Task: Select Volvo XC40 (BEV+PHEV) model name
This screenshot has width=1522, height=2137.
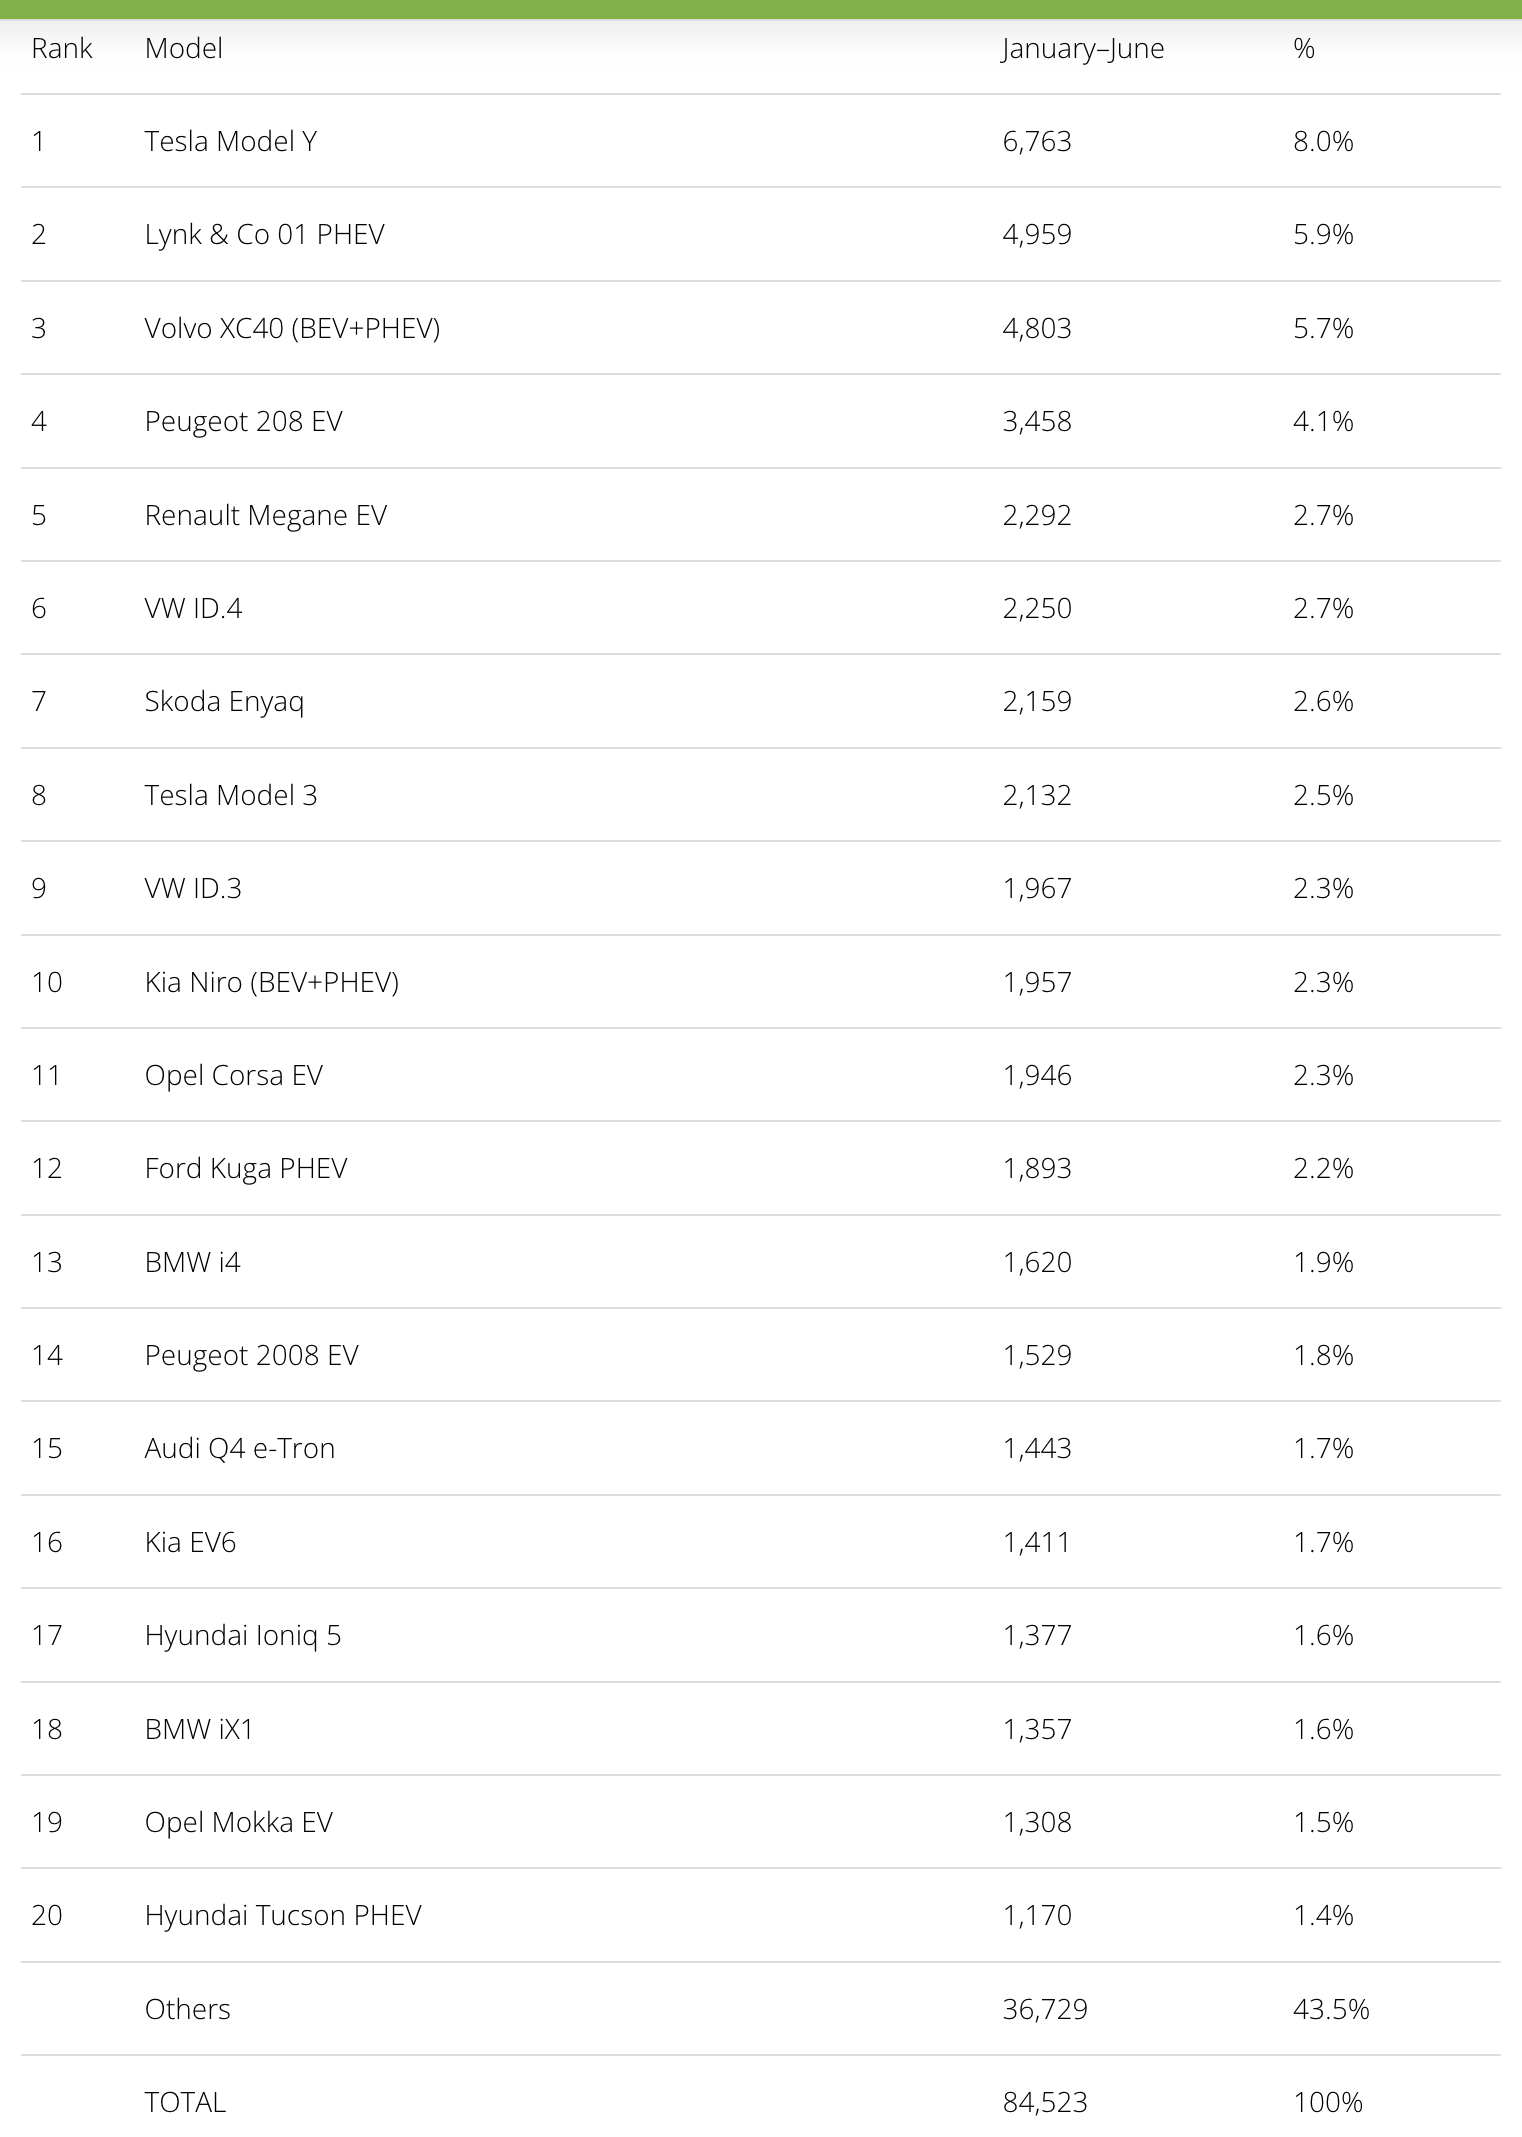Action: pyautogui.click(x=292, y=328)
